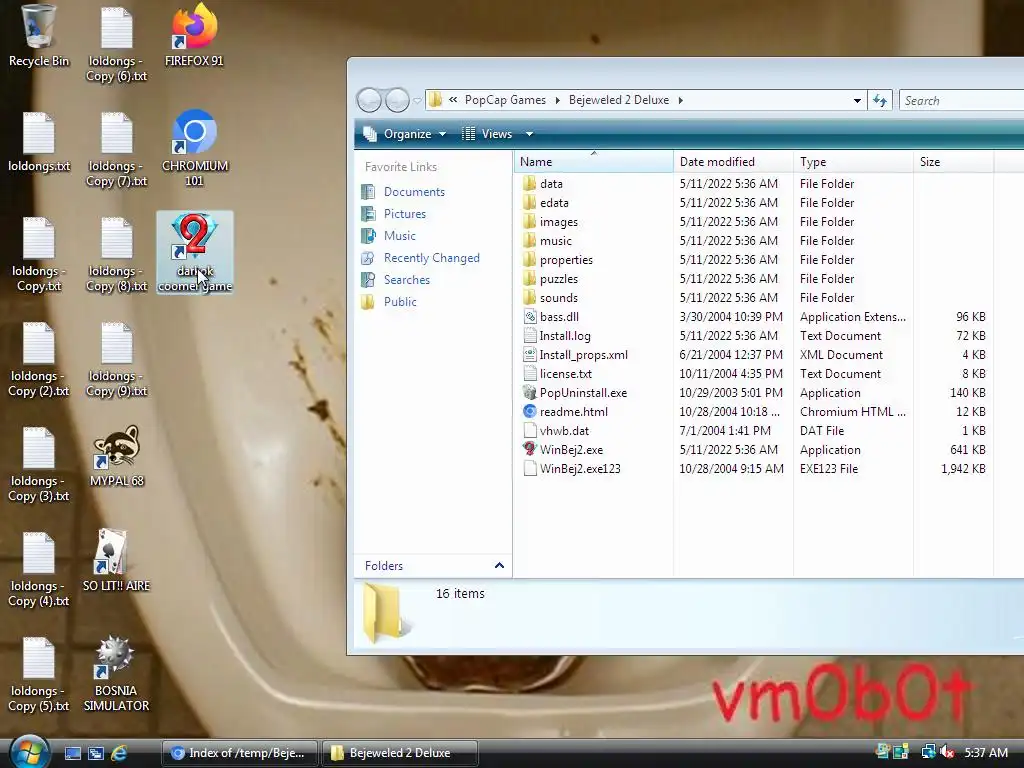Sort by Date modified column header
This screenshot has width=1024, height=768.
point(733,161)
